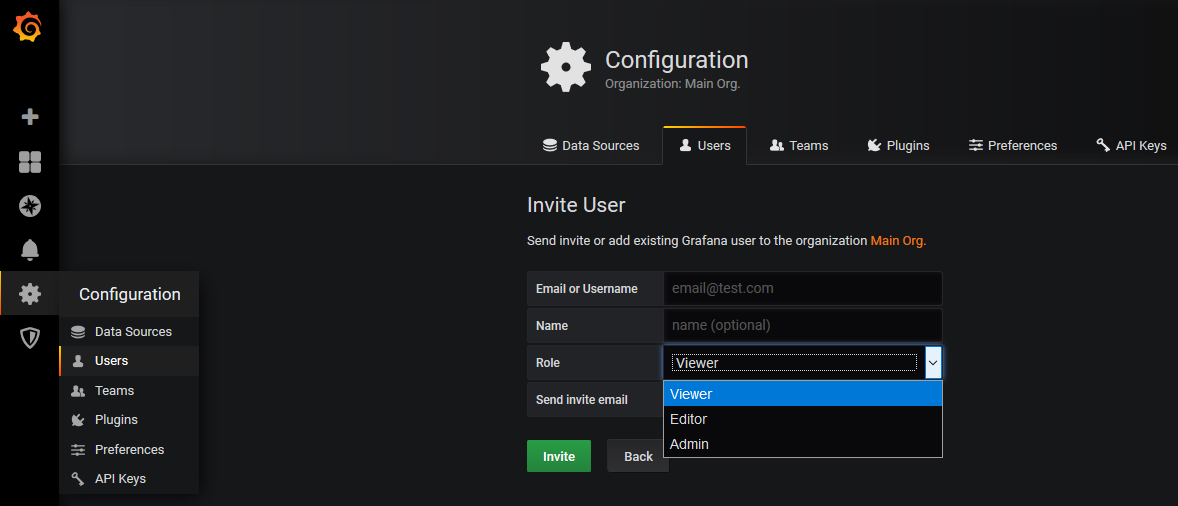Click the Back button

click(x=638, y=456)
